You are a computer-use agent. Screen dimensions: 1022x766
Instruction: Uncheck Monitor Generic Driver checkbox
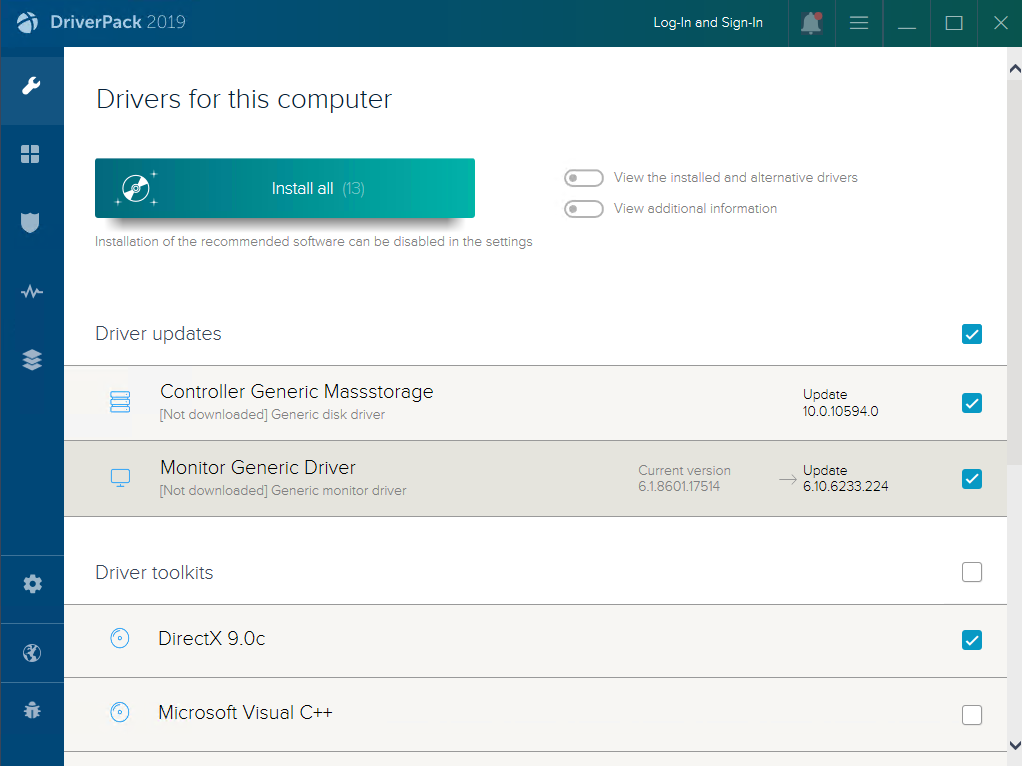point(972,479)
